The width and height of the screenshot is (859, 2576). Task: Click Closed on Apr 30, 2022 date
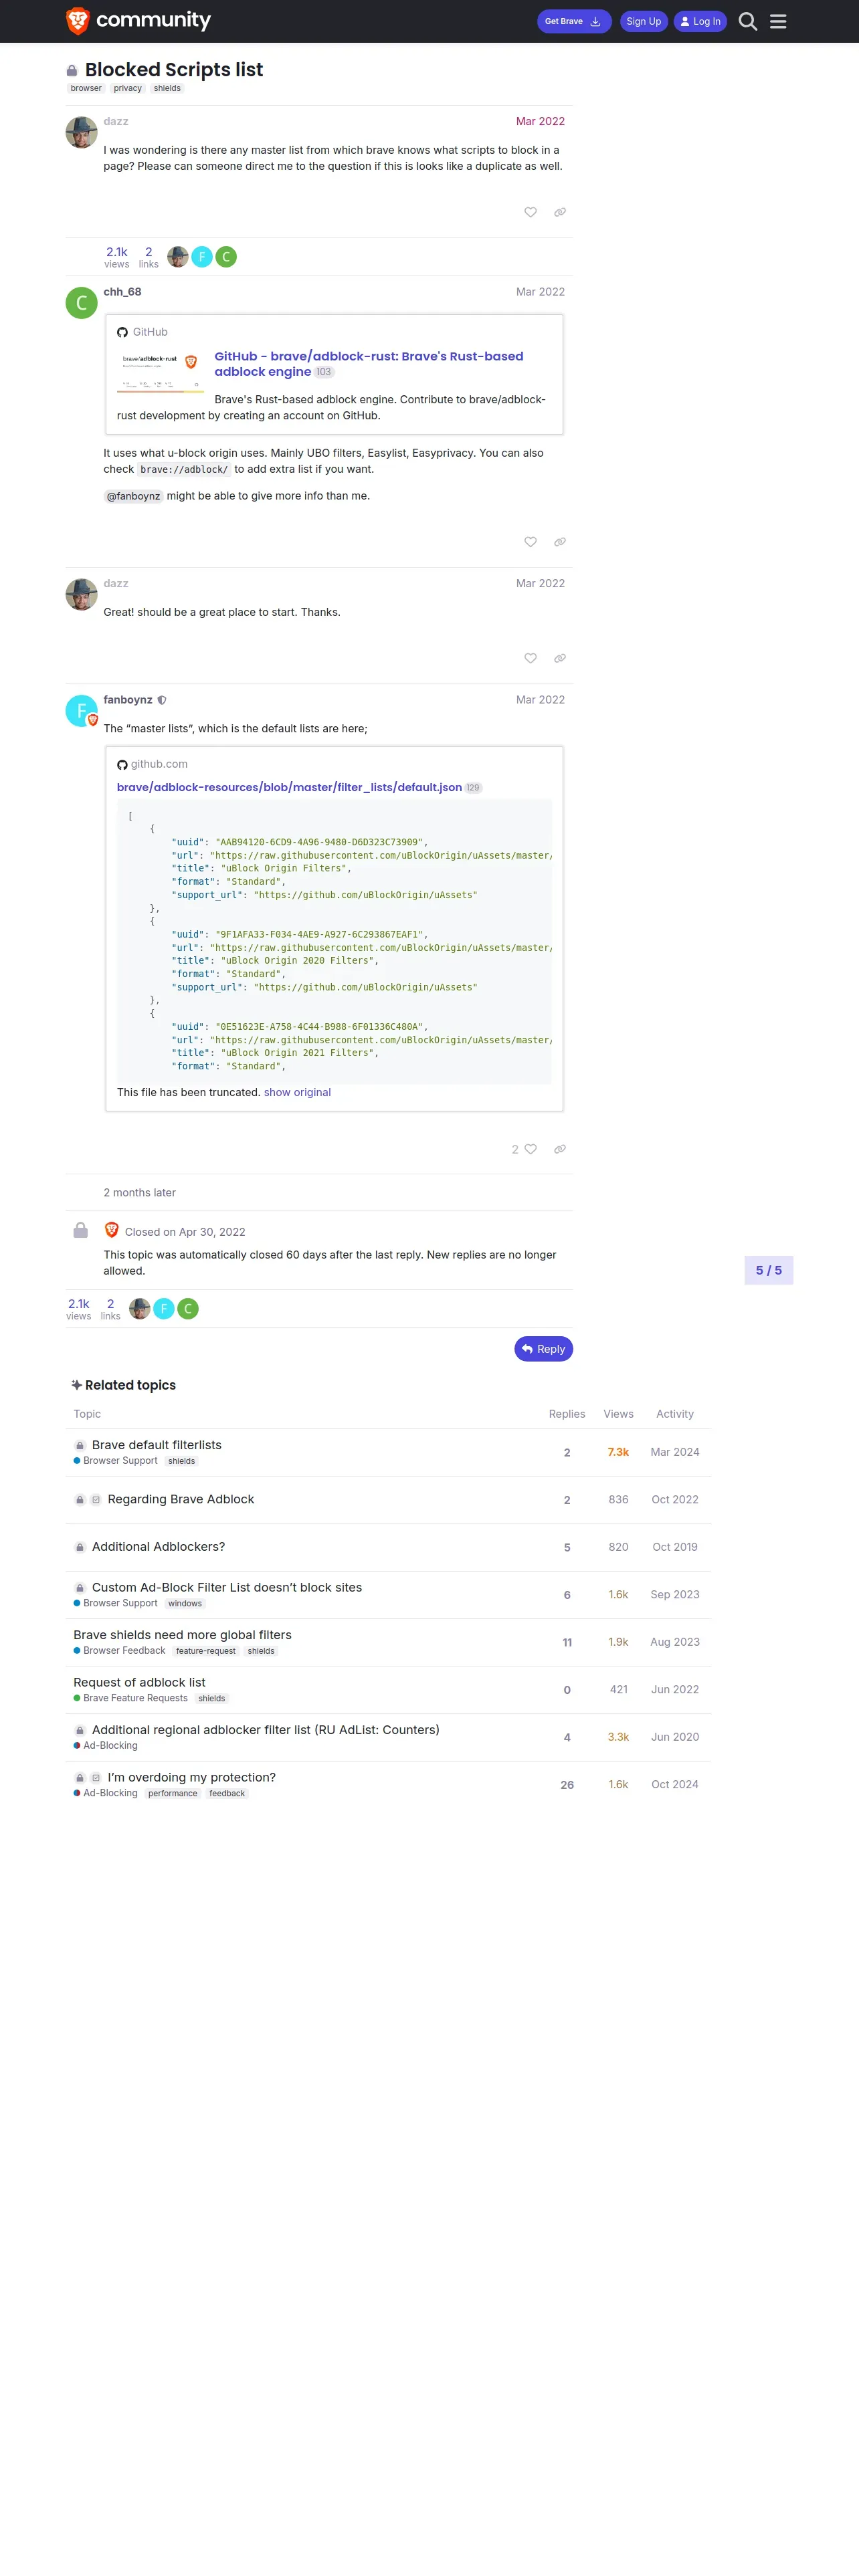pyautogui.click(x=185, y=1232)
